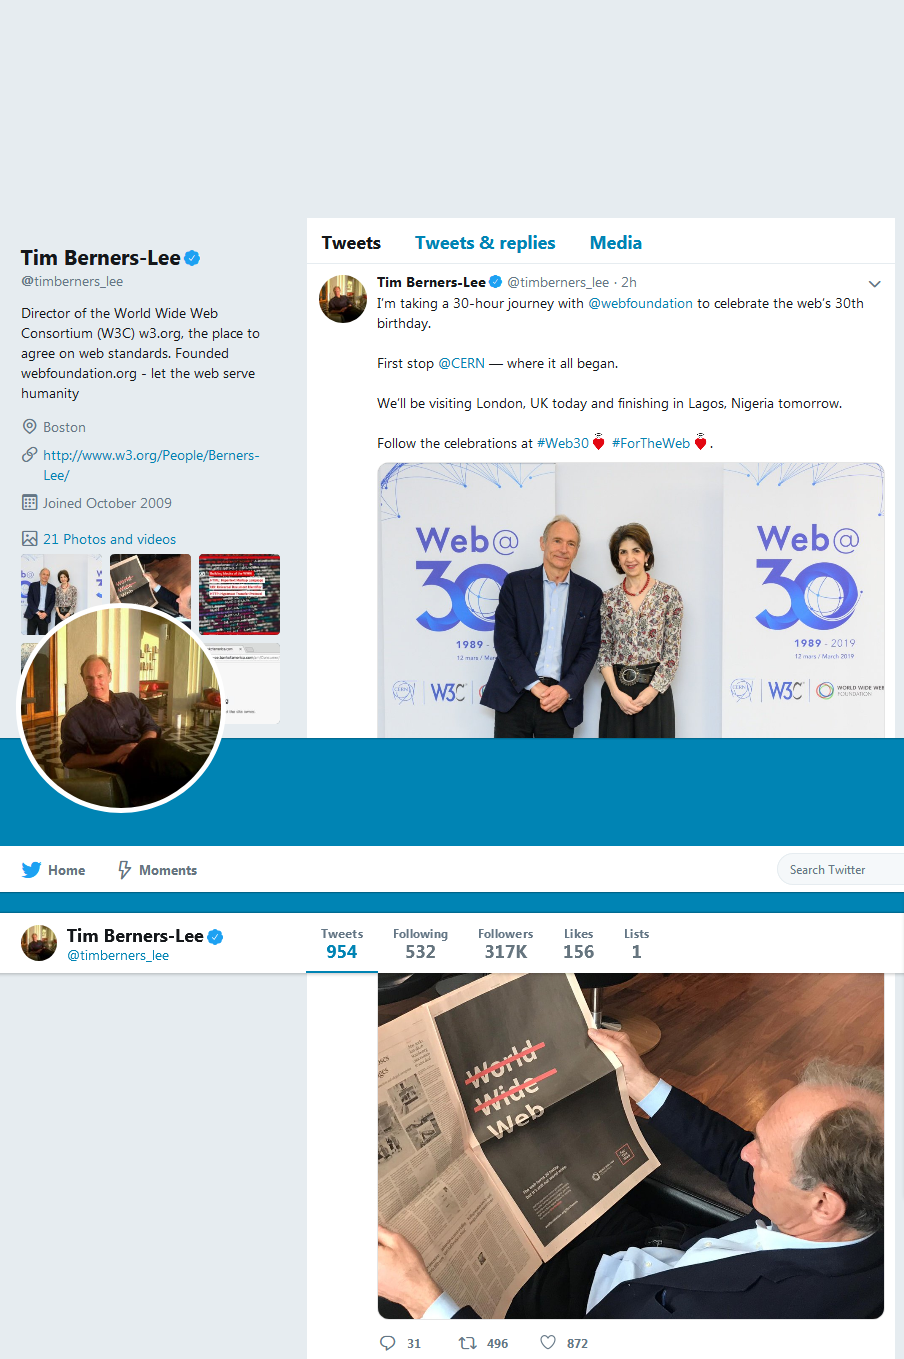
Task: Open the red code screenshot media thumbnail
Action: click(x=239, y=594)
